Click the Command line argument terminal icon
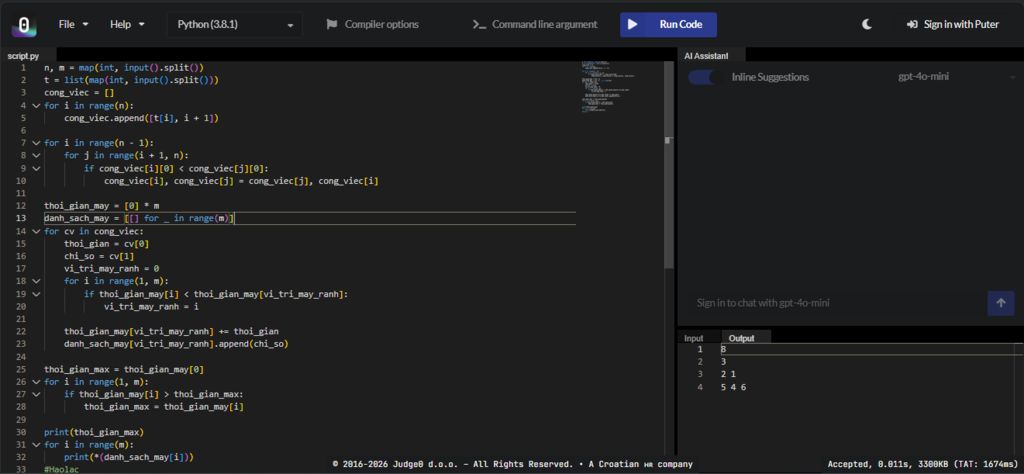The width and height of the screenshot is (1024, 474). [479, 24]
